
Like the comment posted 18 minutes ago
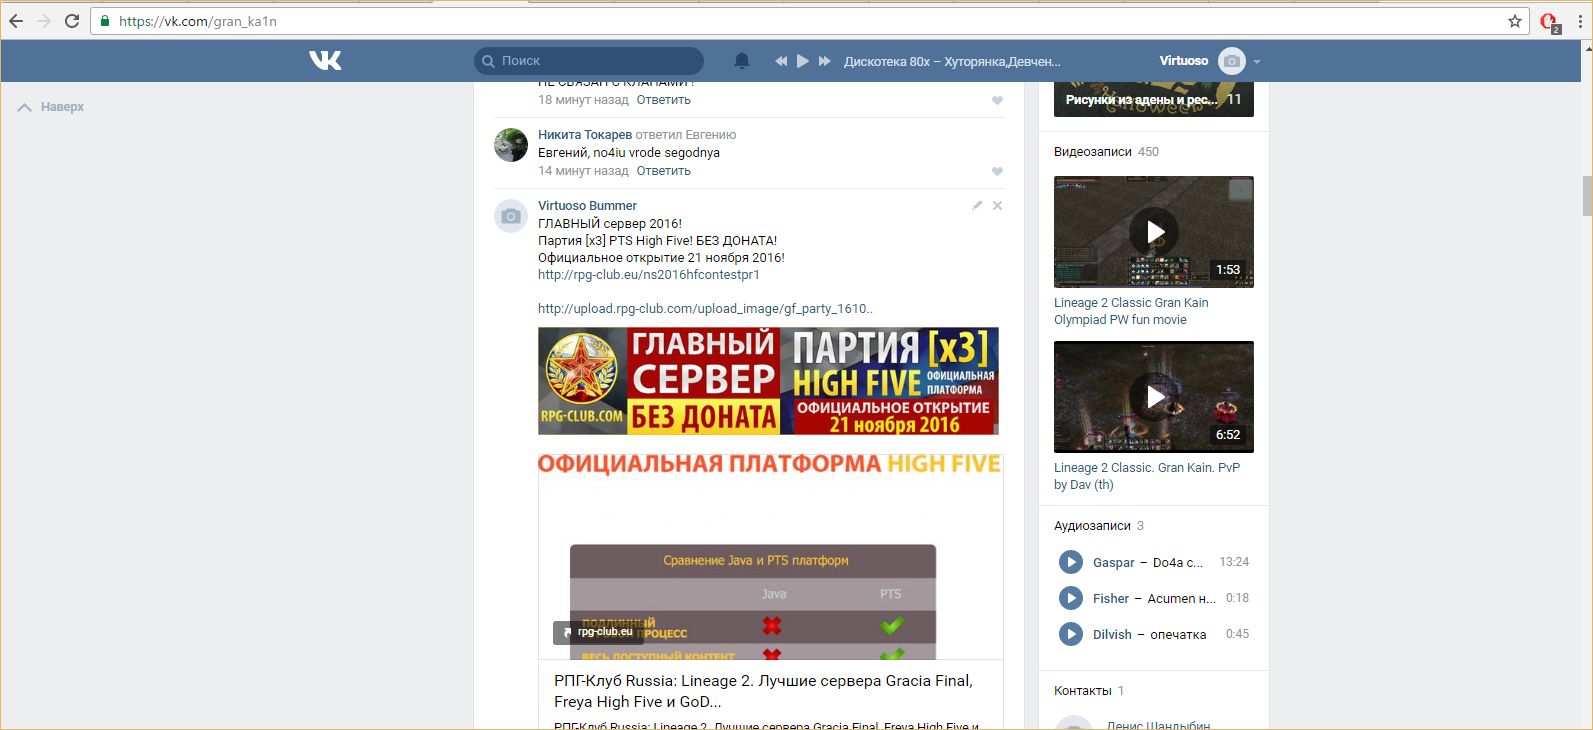[997, 100]
